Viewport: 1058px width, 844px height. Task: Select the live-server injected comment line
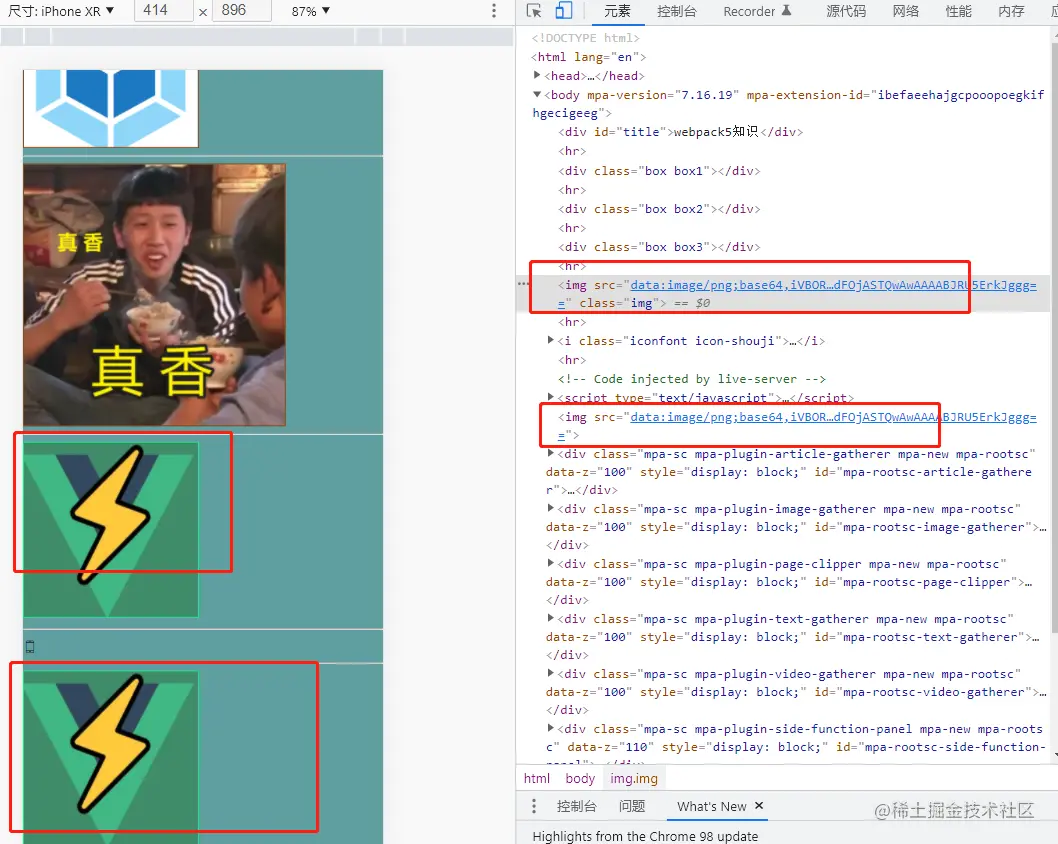click(x=692, y=378)
